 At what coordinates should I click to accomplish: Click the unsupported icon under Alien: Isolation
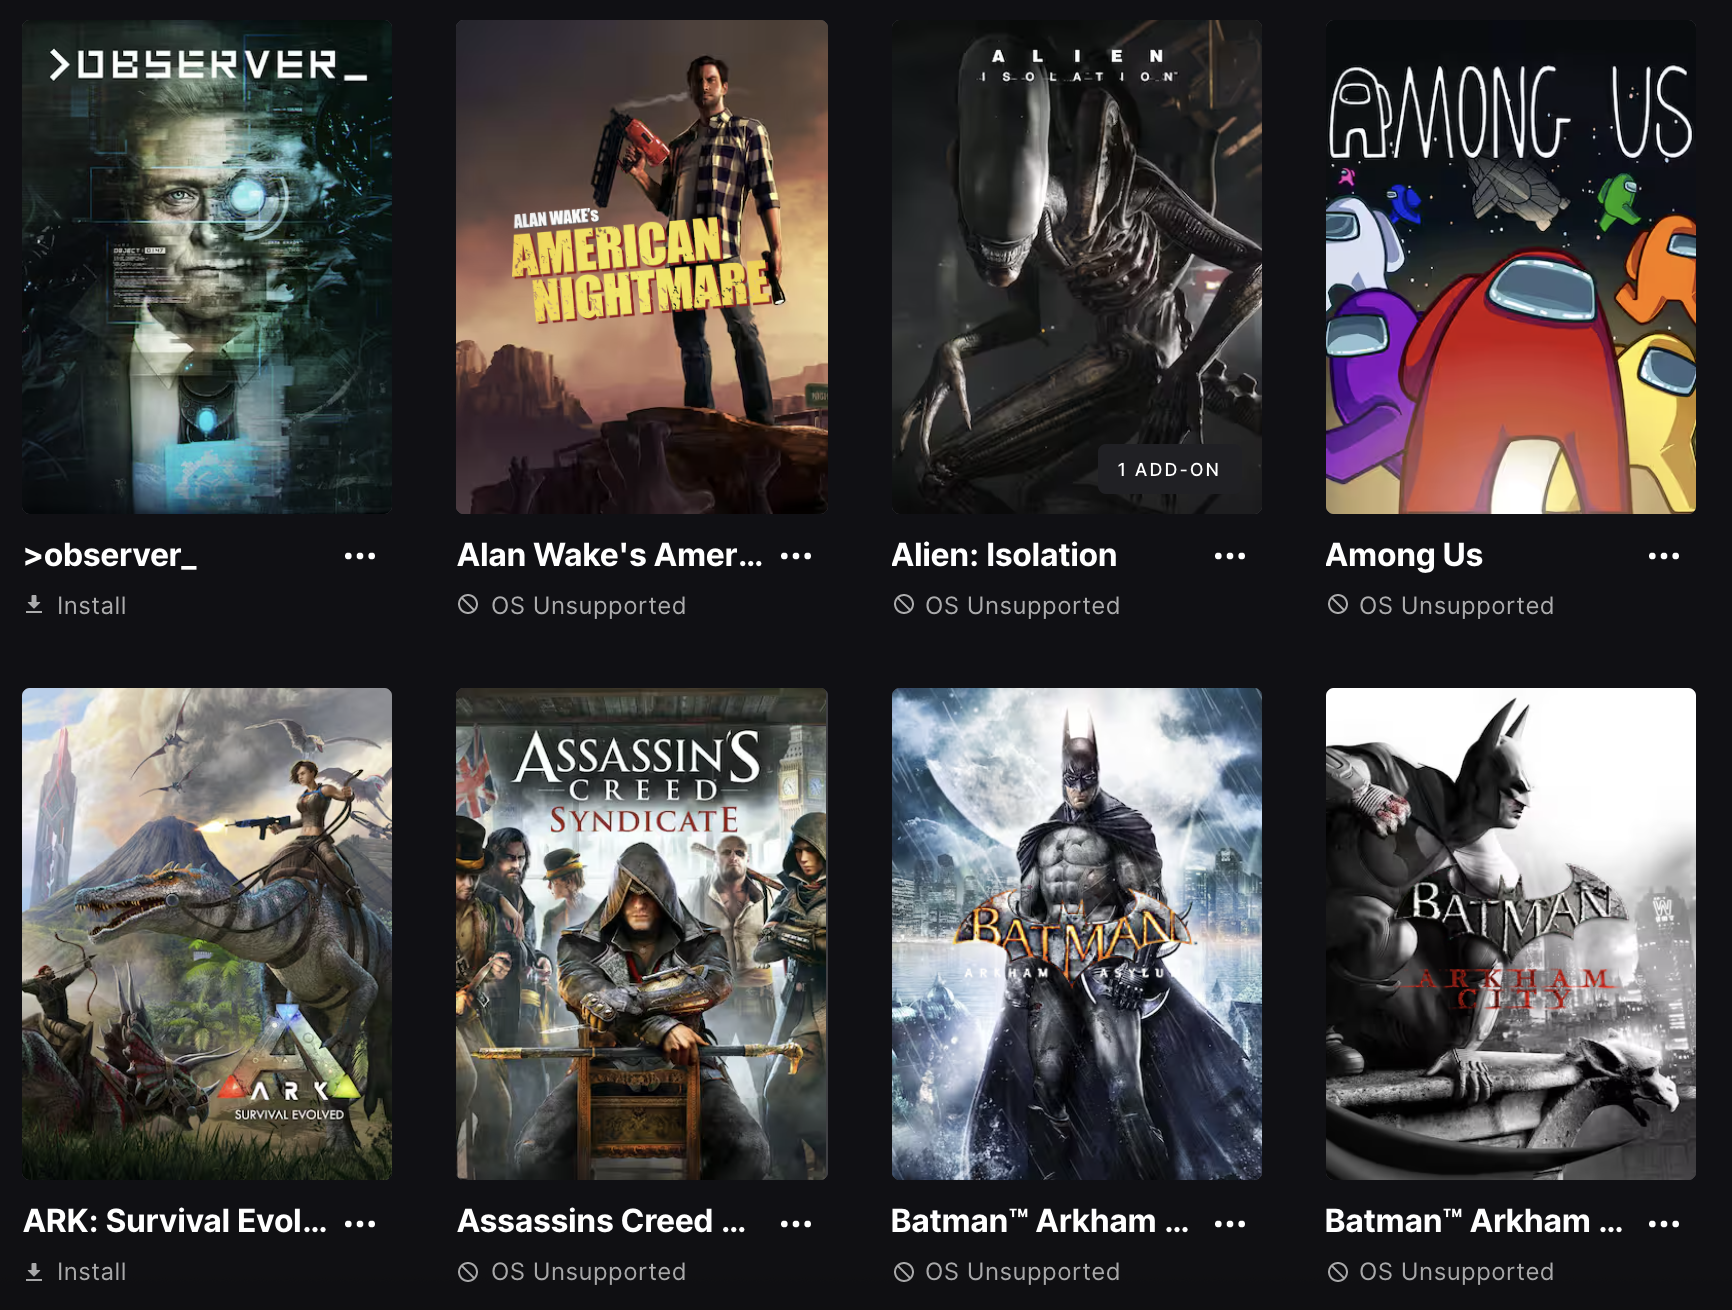pyautogui.click(x=904, y=604)
